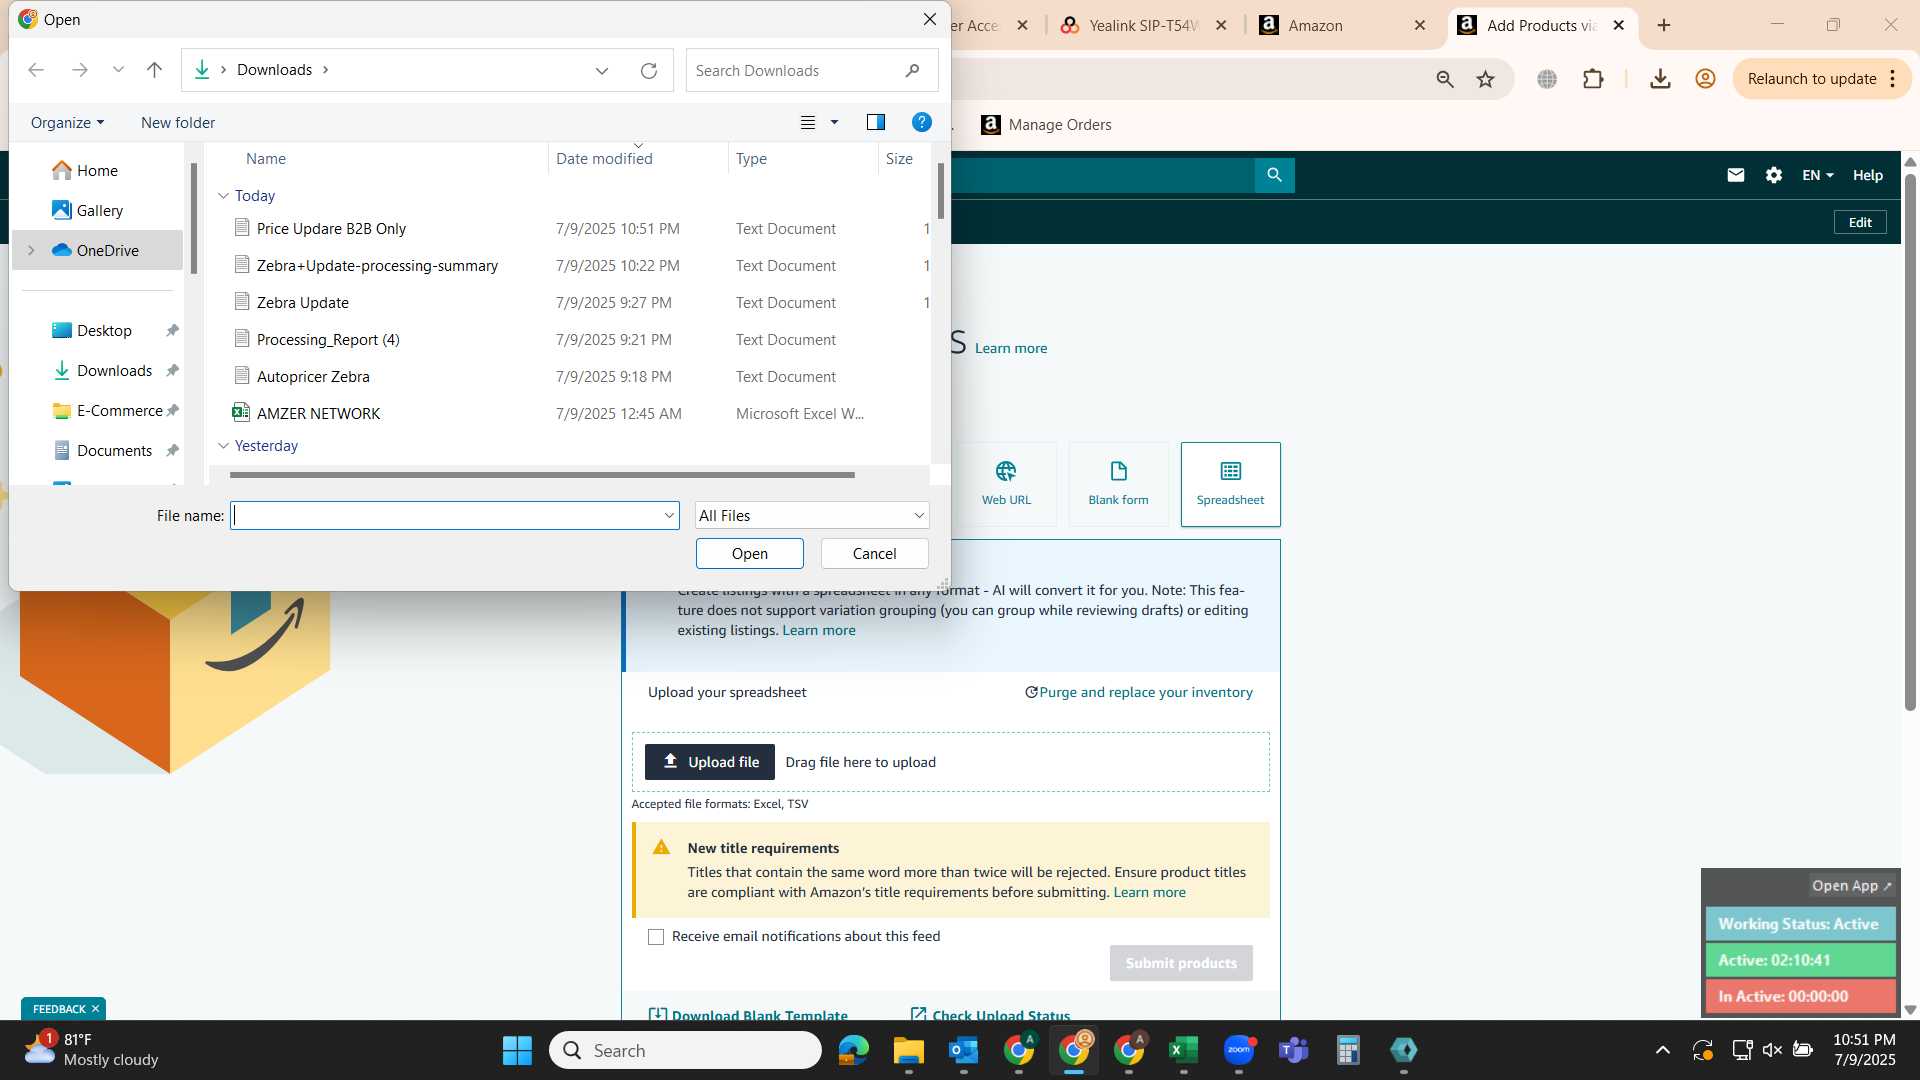Viewport: 1920px width, 1080px height.
Task: Sort files by Type column
Action: (751, 158)
